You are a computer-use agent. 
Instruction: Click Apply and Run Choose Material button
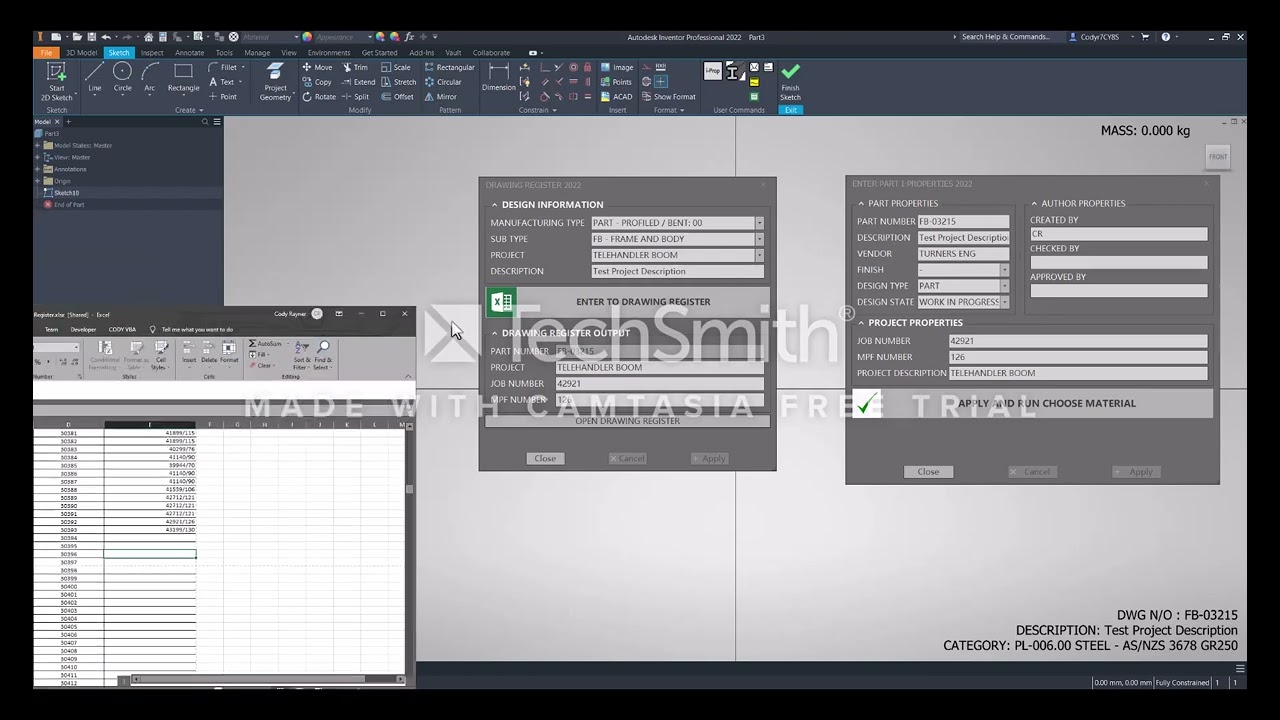tap(1033, 403)
